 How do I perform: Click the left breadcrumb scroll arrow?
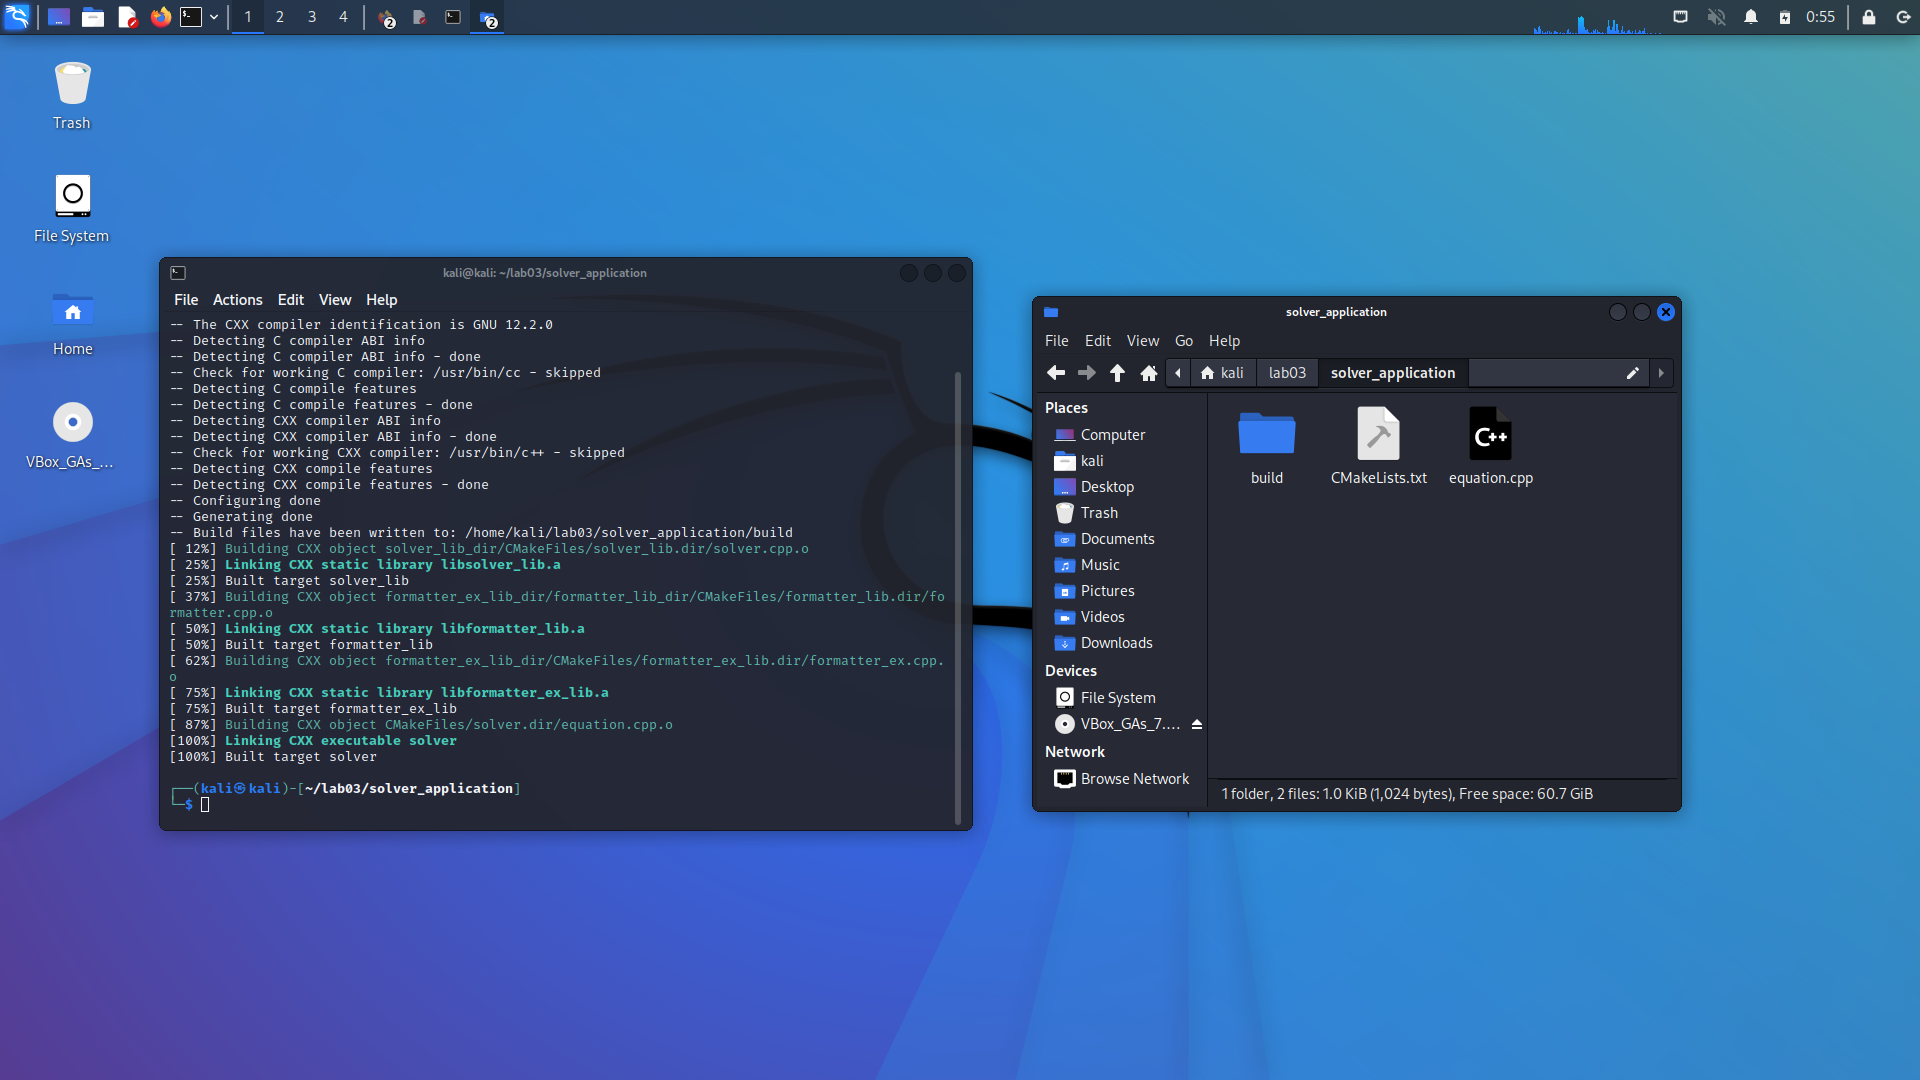coord(1178,372)
